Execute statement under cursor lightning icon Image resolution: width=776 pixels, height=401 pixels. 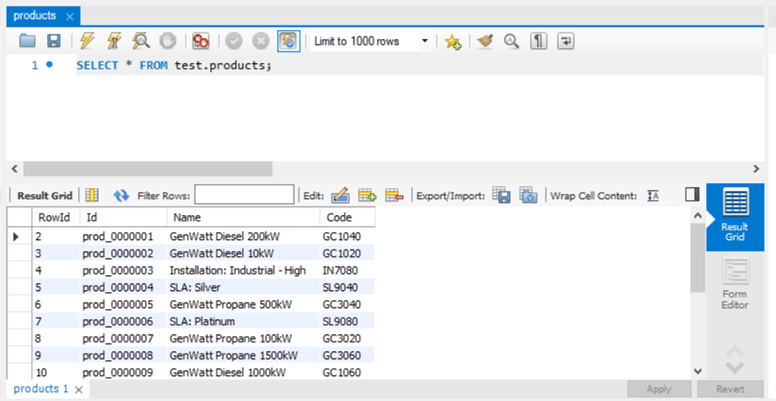114,41
